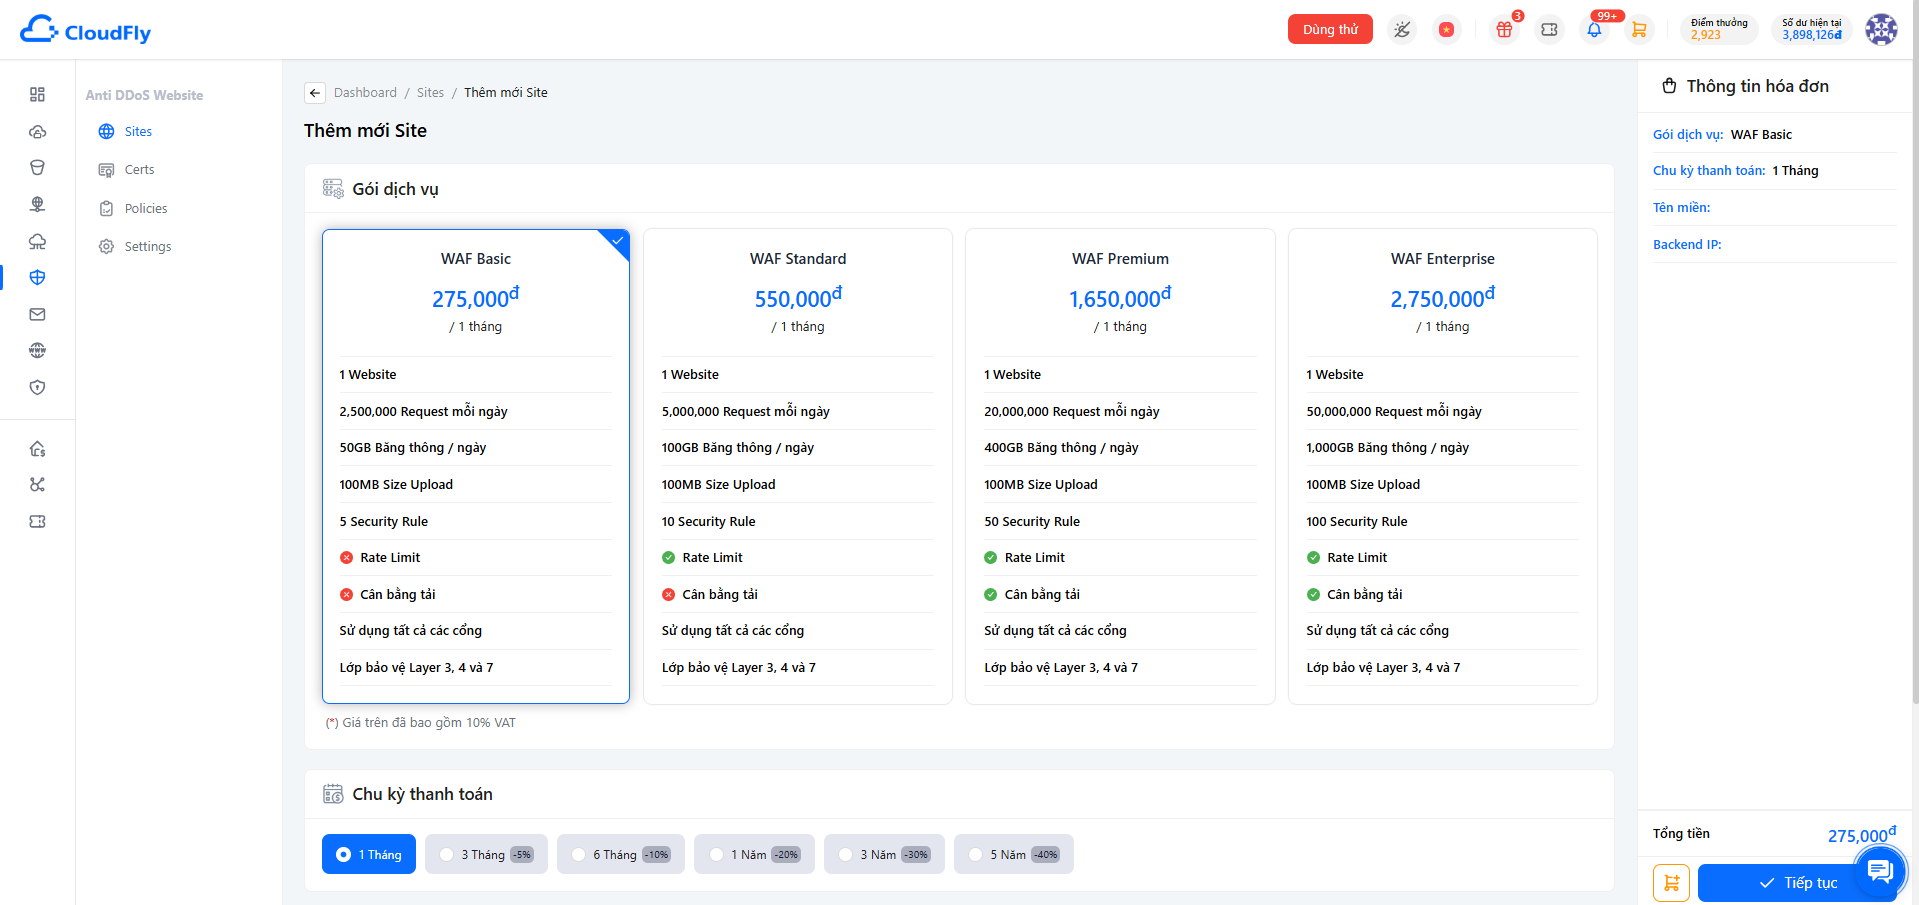The height and width of the screenshot is (905, 1919).
Task: Click Cân bằng tải row in WAF Standard
Action: click(x=798, y=595)
